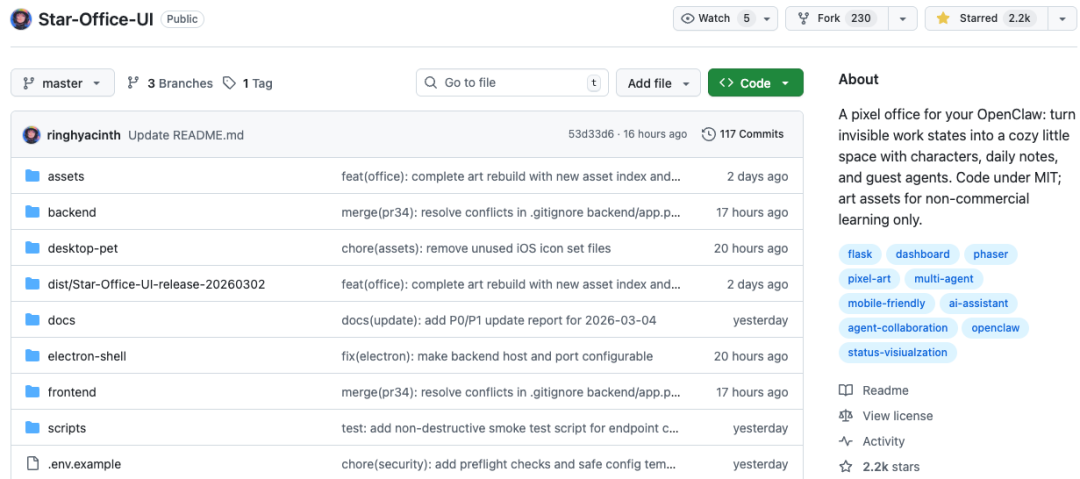
Task: Click the star icon beside 2.2k stars
Action: pyautogui.click(x=846, y=467)
